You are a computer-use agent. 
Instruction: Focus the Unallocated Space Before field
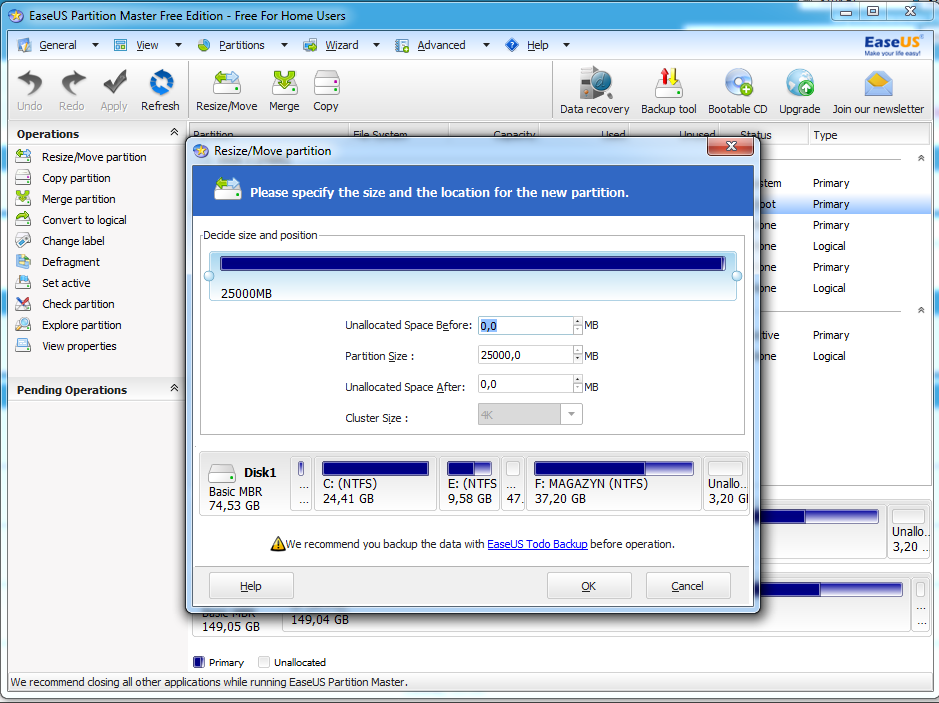(525, 325)
